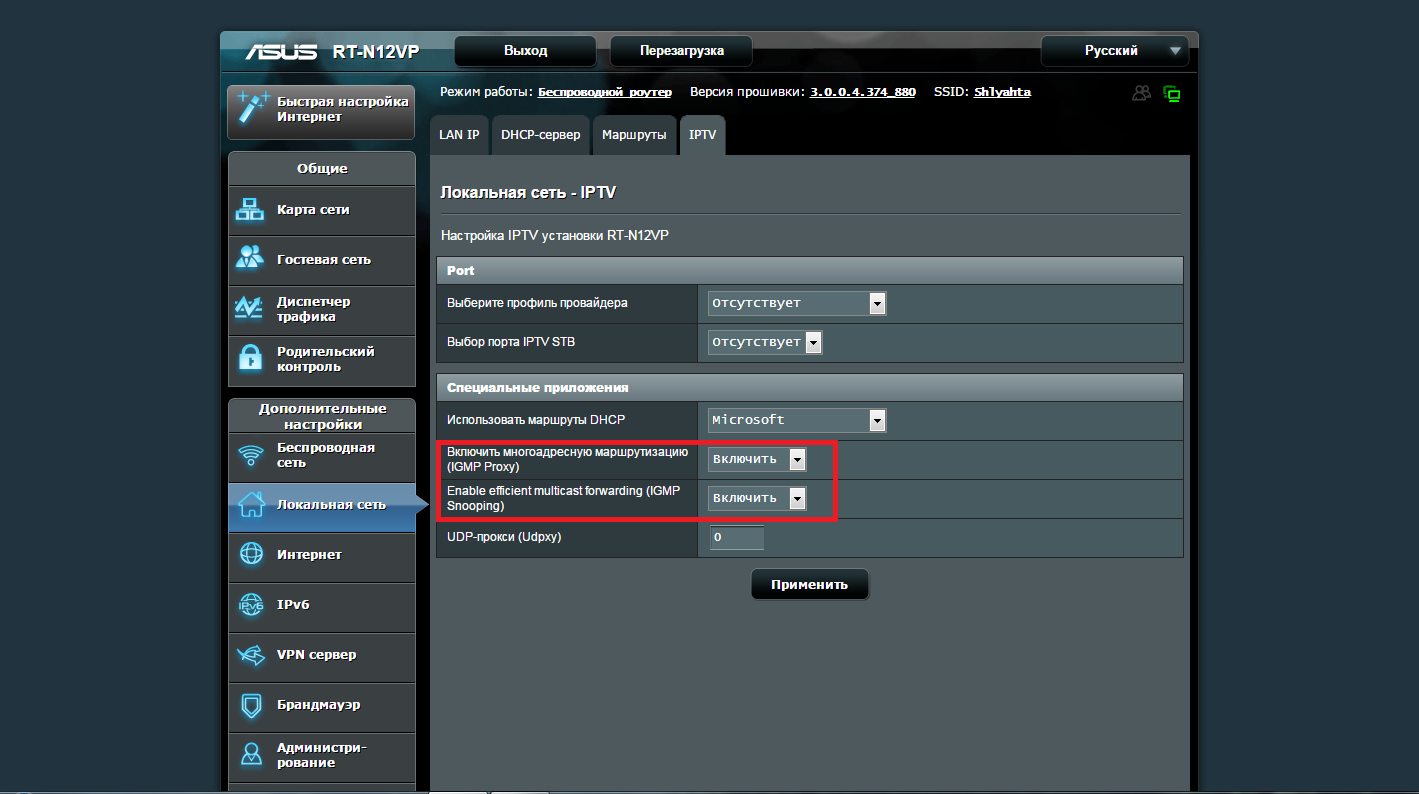Click the Интернет globe icon
Viewport: 1419px width, 794px height.
(x=250, y=554)
